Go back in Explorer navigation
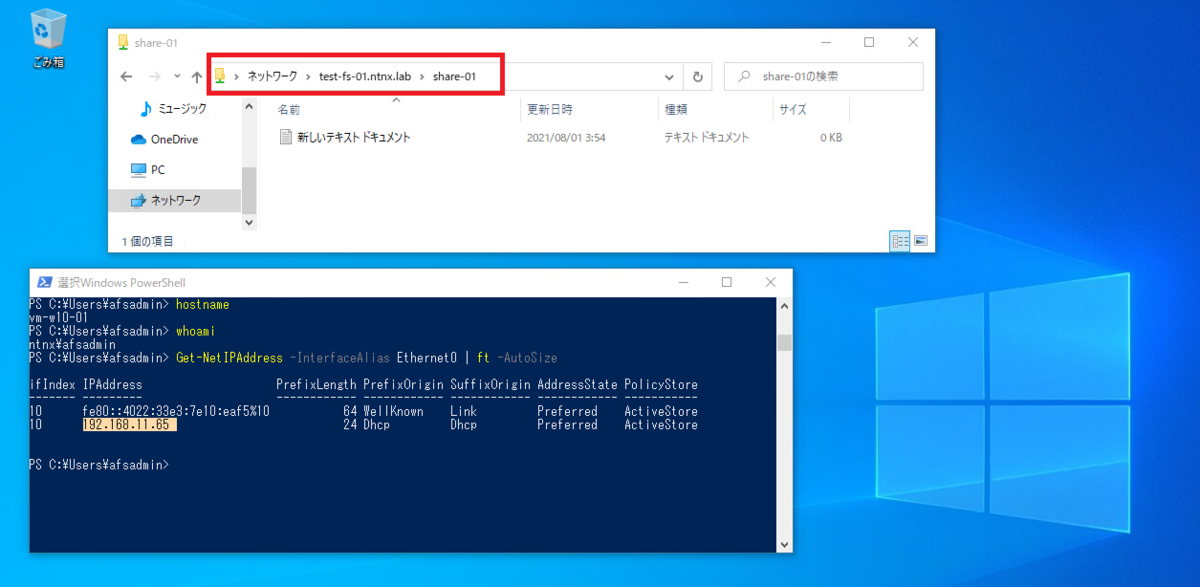 [126, 76]
